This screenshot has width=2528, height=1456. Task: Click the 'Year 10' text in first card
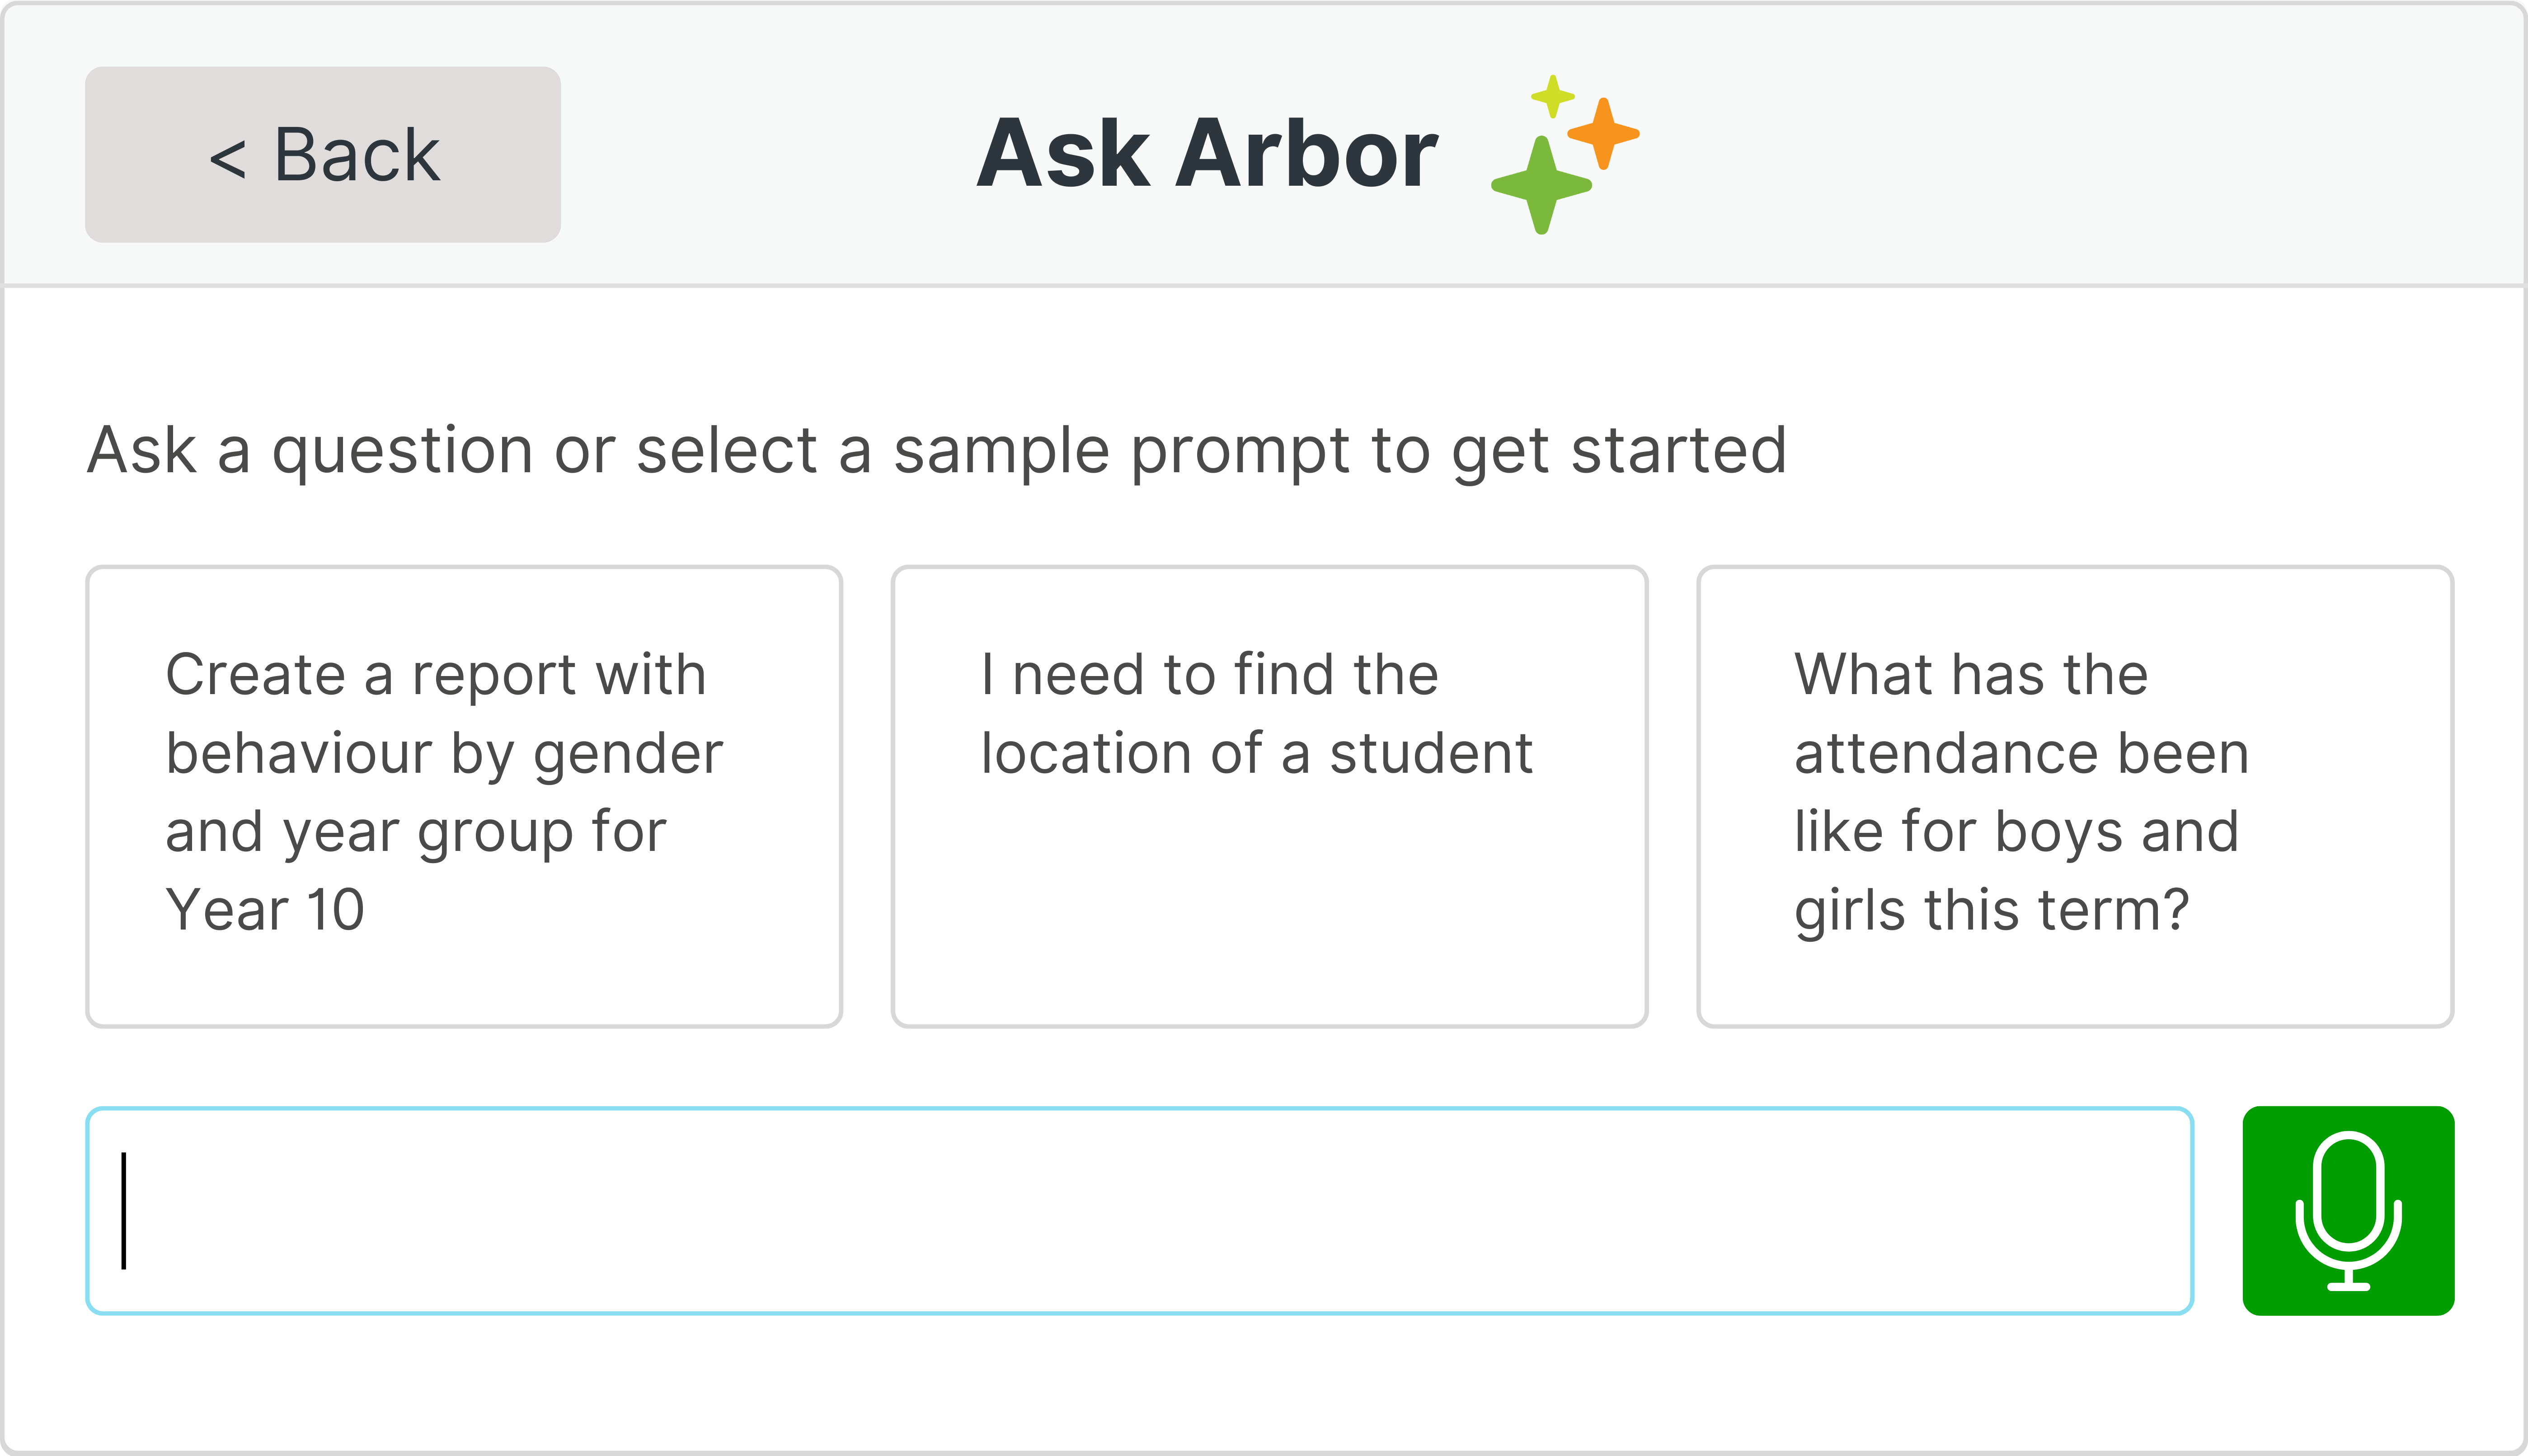pyautogui.click(x=265, y=910)
